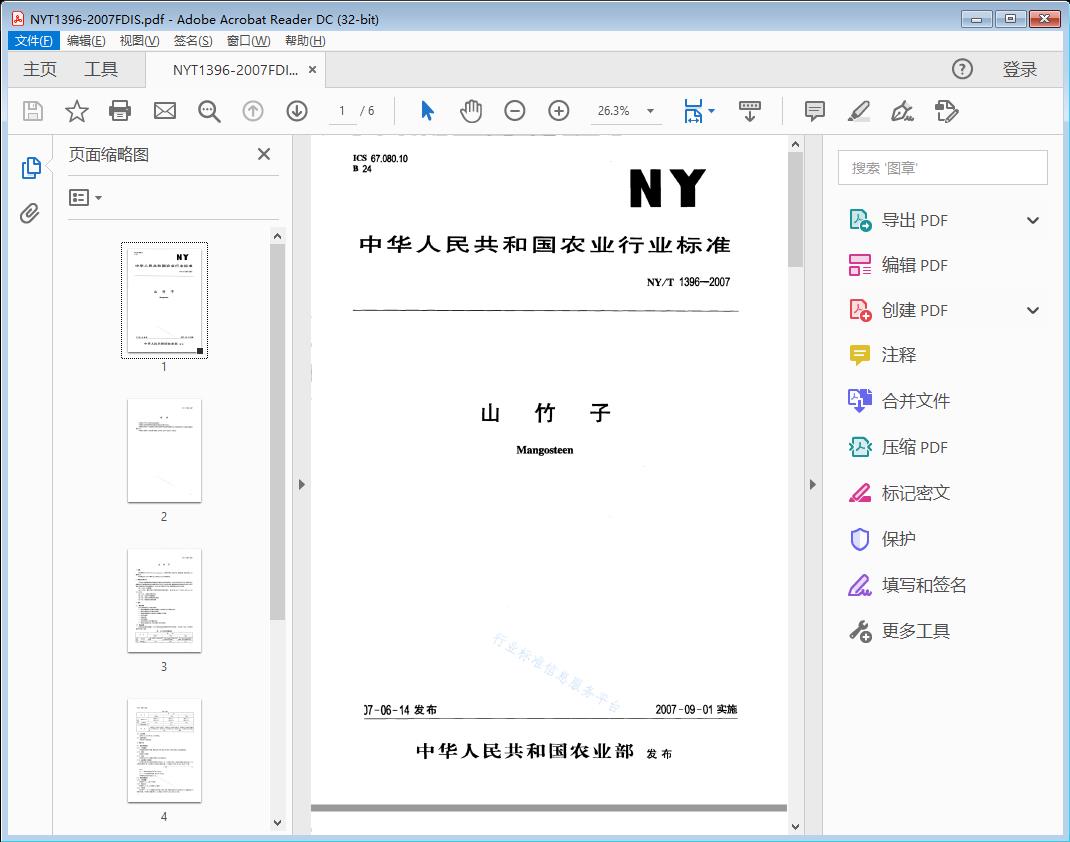
Task: Collapse the left navigation pane arrow
Action: [x=302, y=485]
